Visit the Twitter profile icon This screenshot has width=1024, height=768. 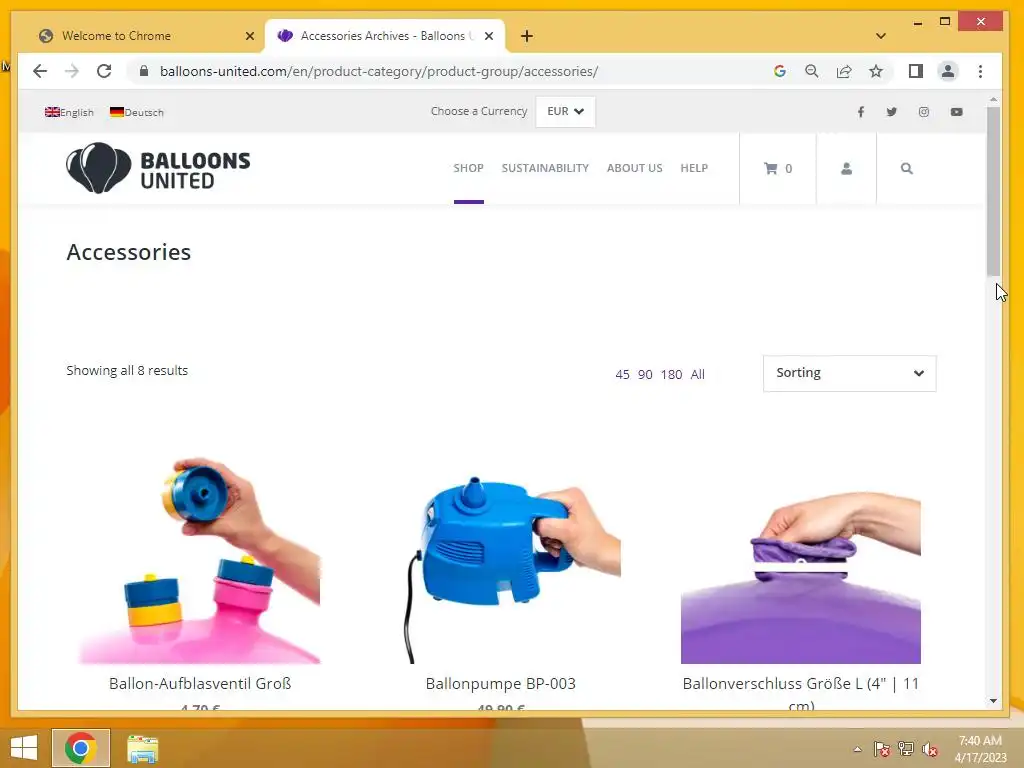pos(891,112)
